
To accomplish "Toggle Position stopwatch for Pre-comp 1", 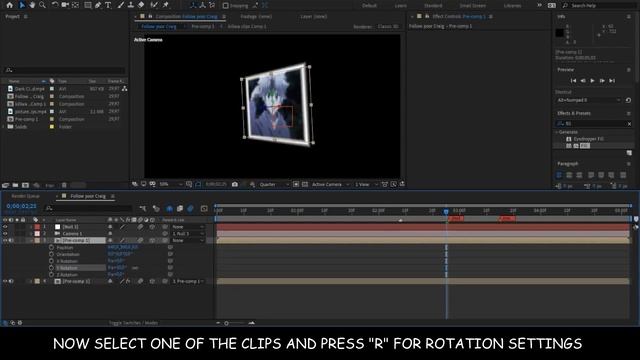I will [x=51, y=248].
